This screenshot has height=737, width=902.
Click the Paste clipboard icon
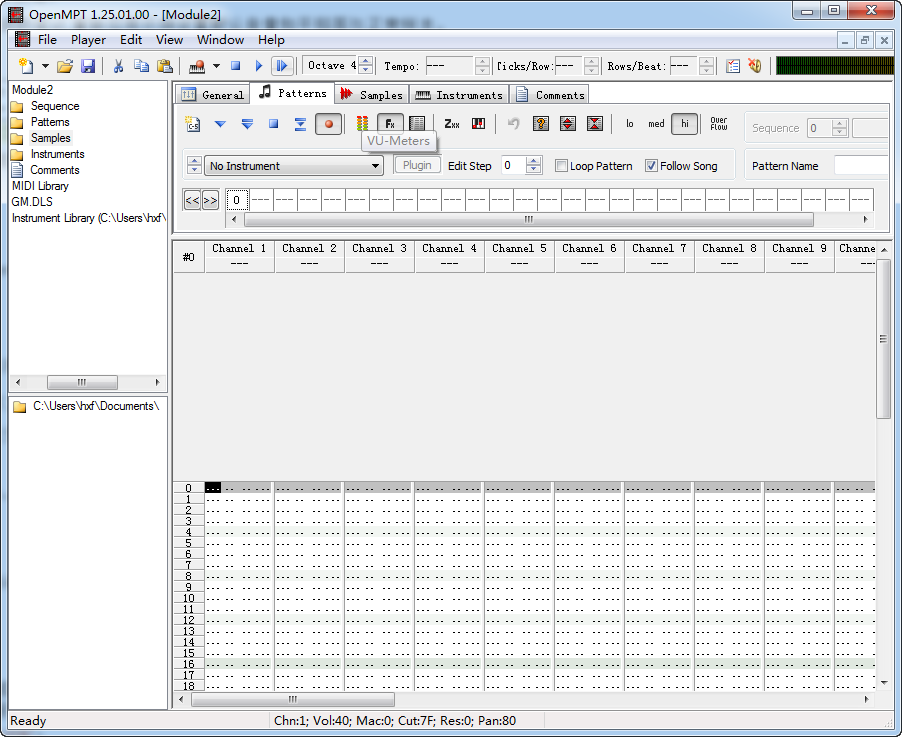164,66
